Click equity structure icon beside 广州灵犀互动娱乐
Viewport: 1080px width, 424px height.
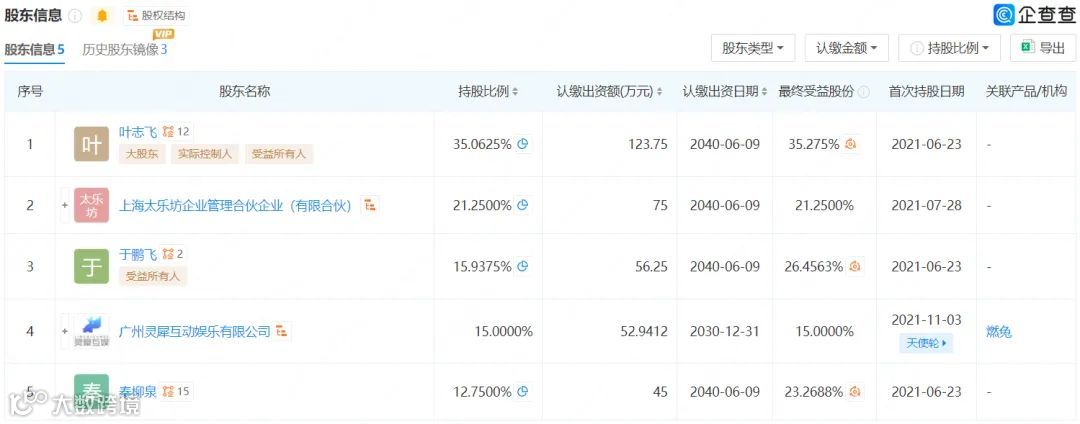pos(282,331)
